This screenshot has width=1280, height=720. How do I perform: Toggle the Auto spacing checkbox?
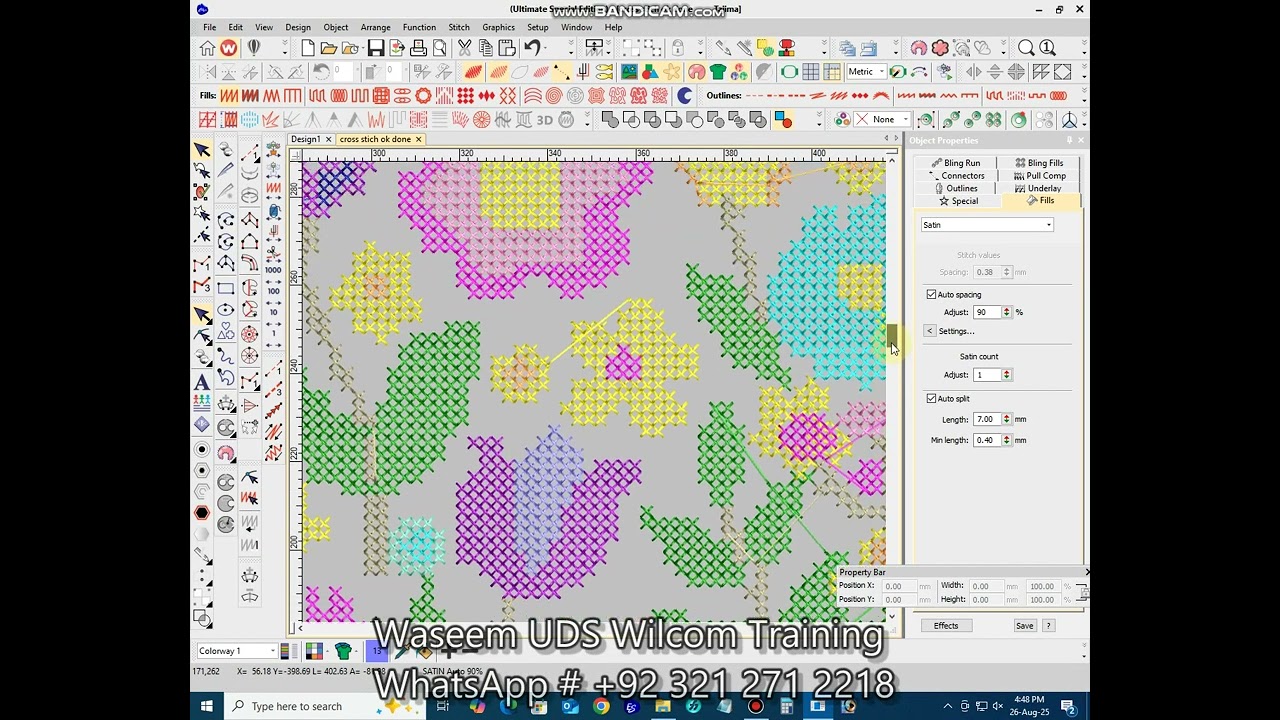[x=932, y=295]
